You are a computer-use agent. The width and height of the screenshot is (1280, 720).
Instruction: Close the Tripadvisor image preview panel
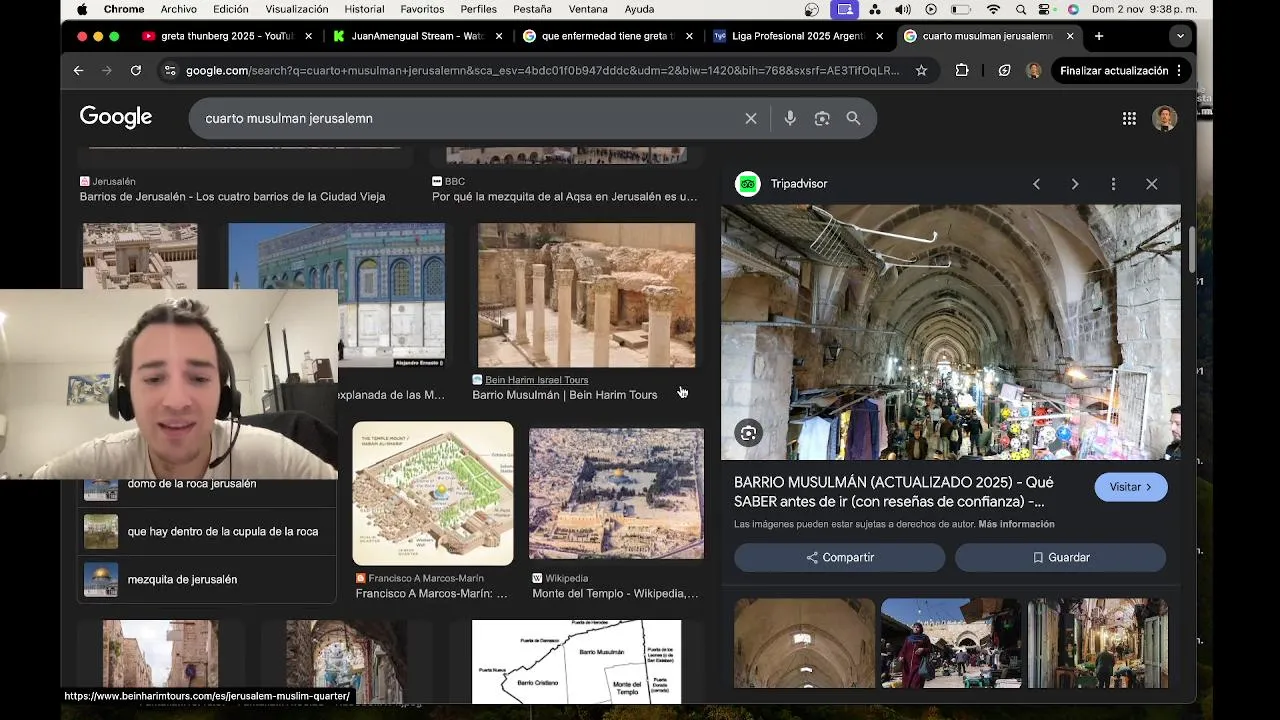[x=1152, y=184]
